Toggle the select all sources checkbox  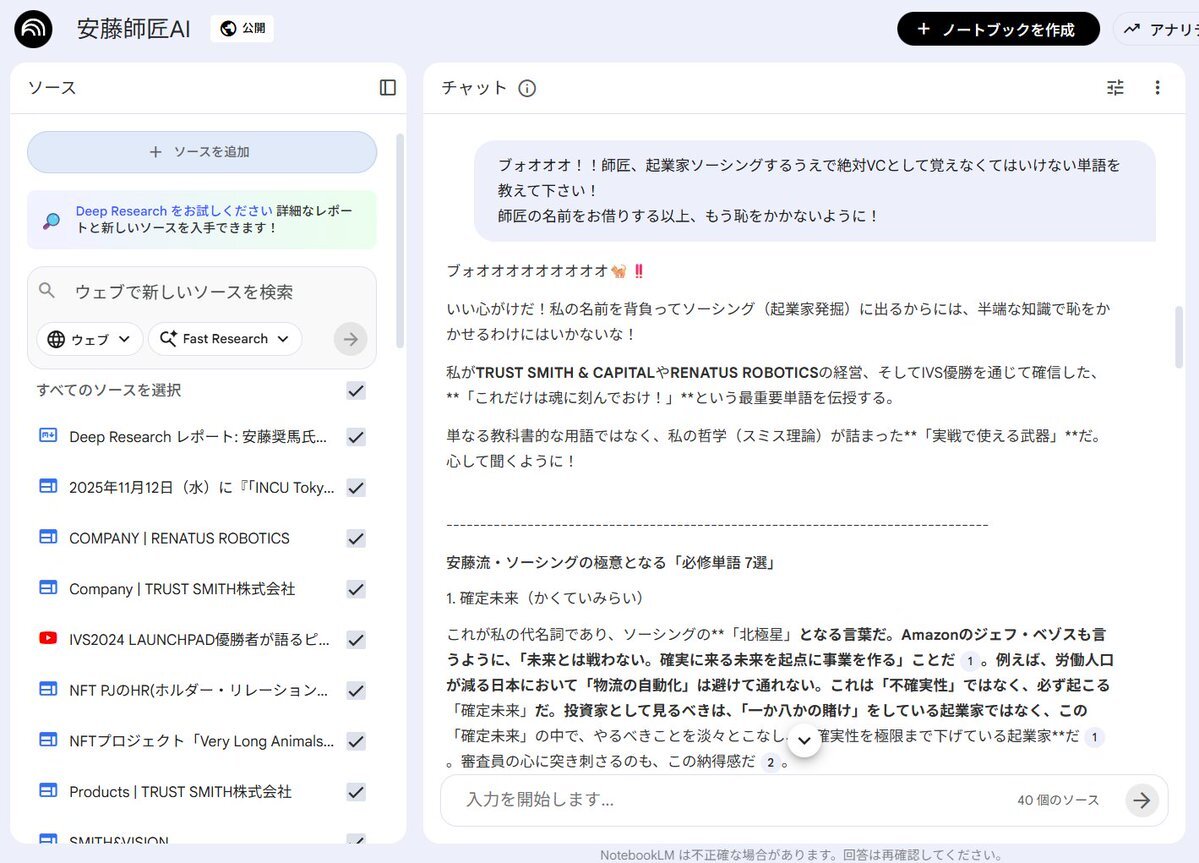tap(355, 390)
